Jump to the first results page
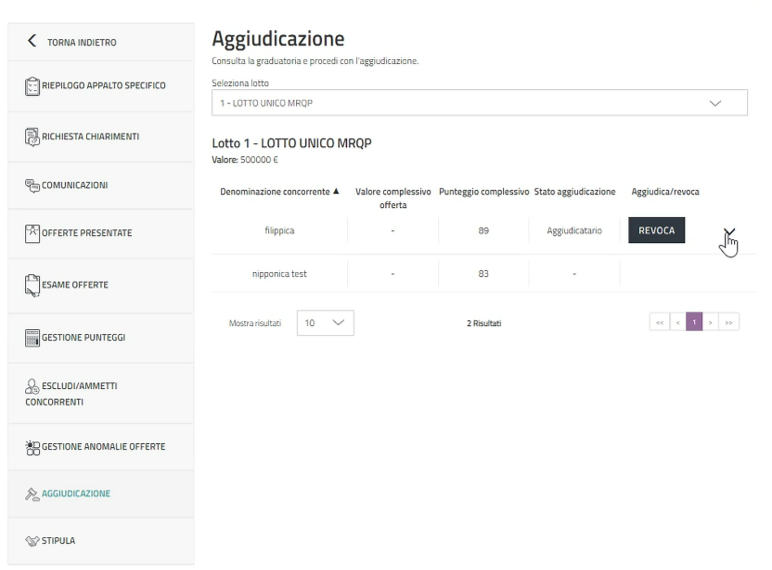The image size is (772, 570). pos(659,324)
